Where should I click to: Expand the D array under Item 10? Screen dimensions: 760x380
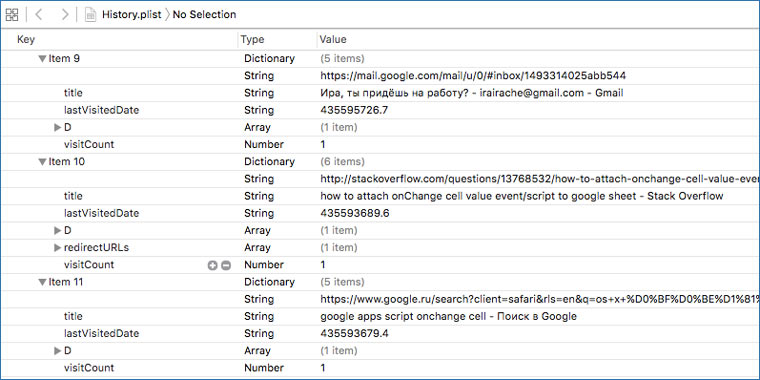pyautogui.click(x=58, y=231)
